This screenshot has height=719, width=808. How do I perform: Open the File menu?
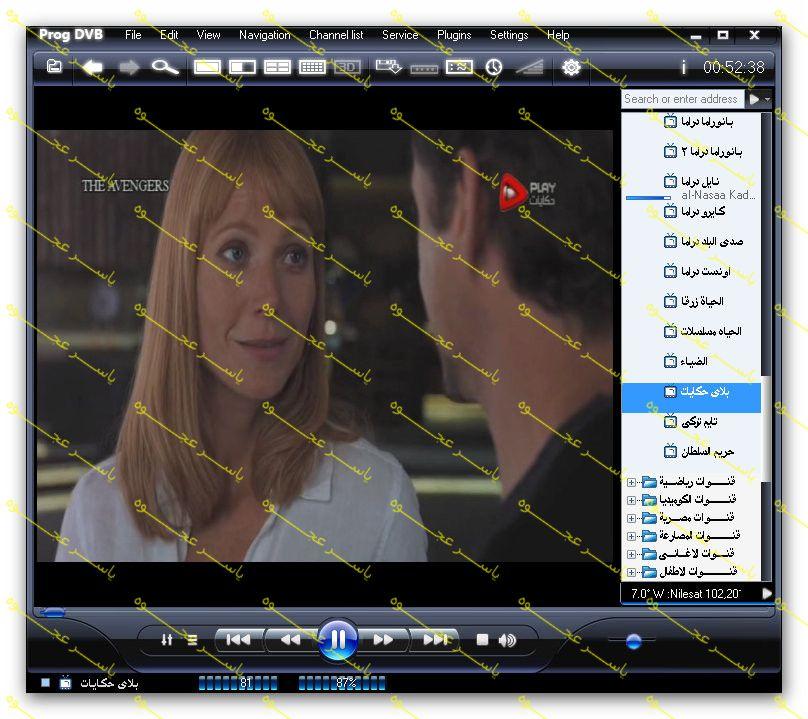133,35
